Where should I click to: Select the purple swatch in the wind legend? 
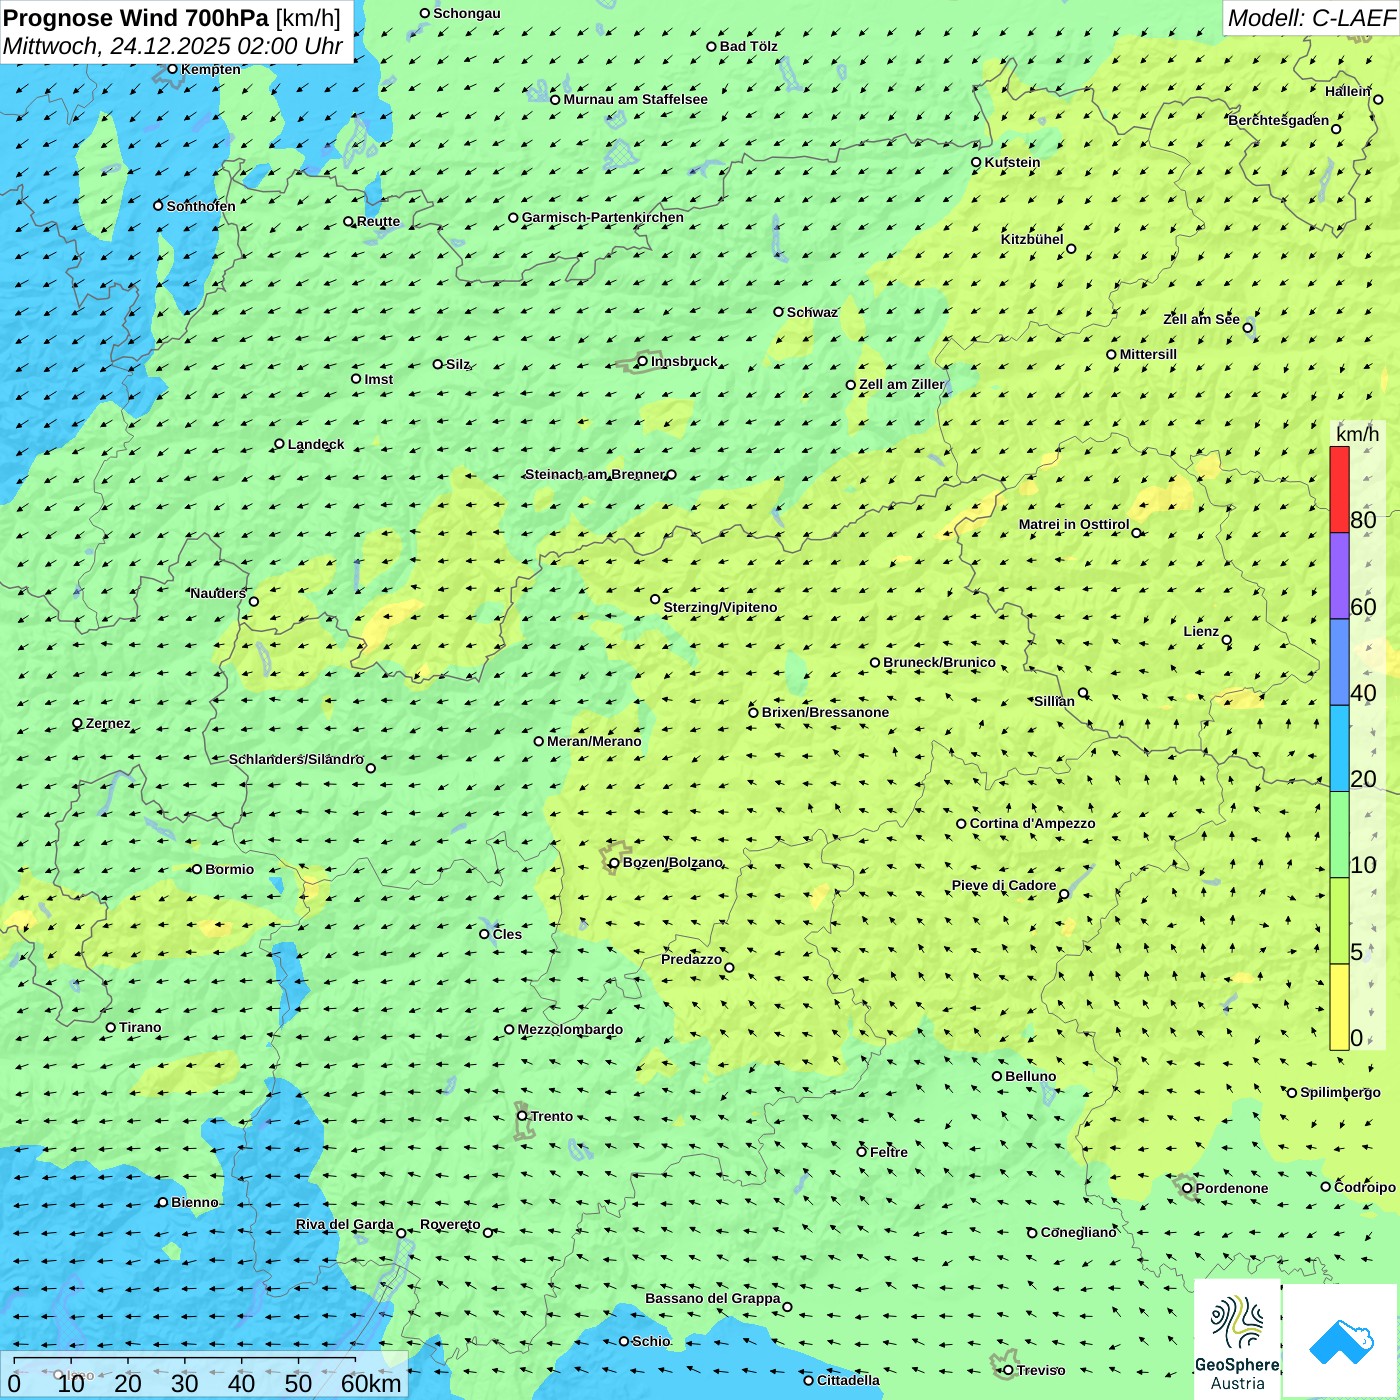(1339, 576)
